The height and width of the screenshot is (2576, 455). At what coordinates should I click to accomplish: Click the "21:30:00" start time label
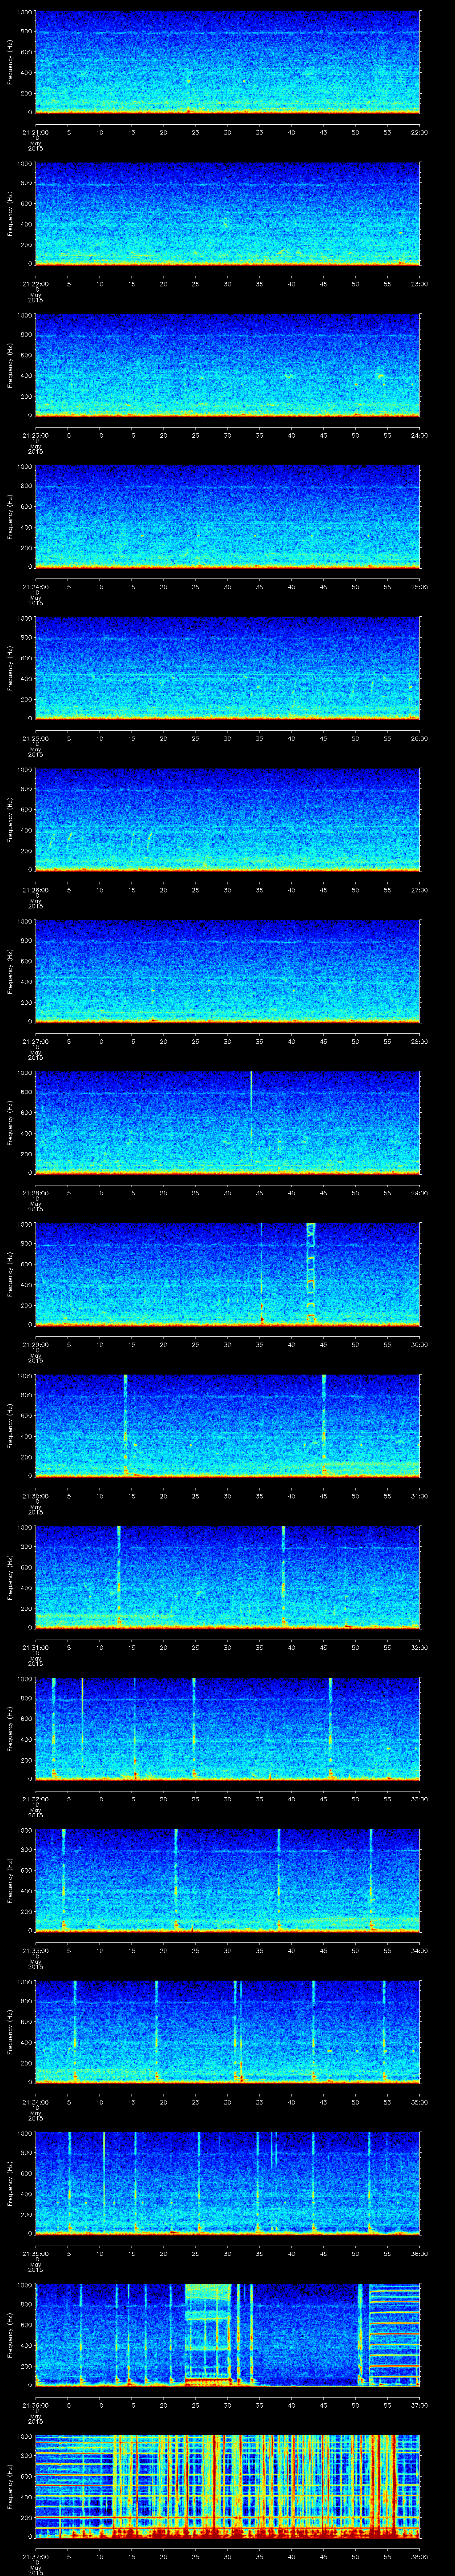pos(35,1496)
